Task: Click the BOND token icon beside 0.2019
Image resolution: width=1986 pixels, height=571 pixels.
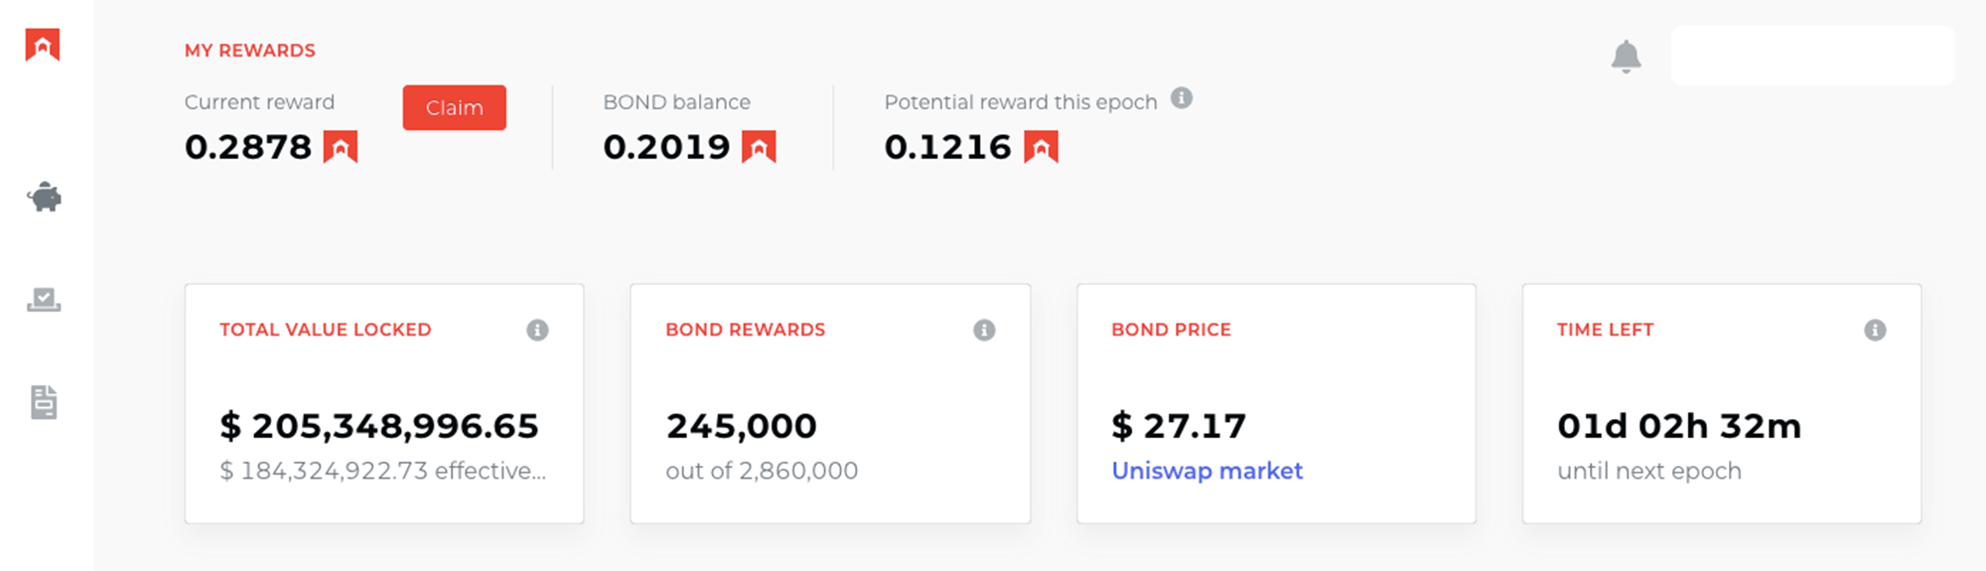Action: point(759,147)
